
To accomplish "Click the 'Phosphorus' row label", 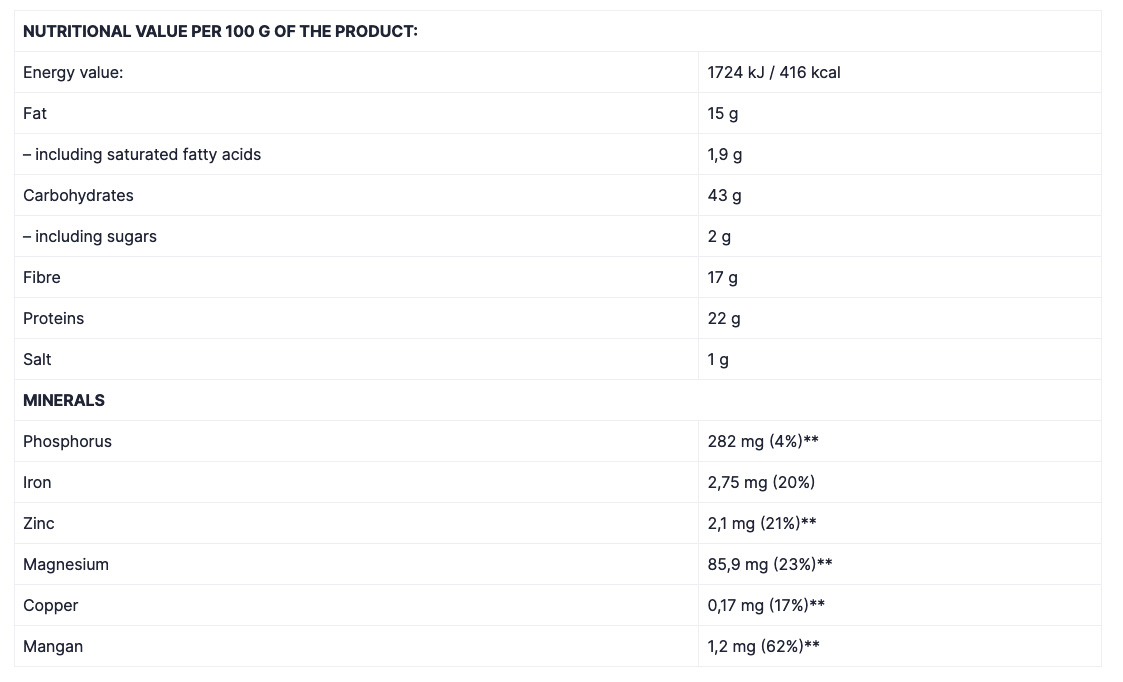I will point(67,442).
